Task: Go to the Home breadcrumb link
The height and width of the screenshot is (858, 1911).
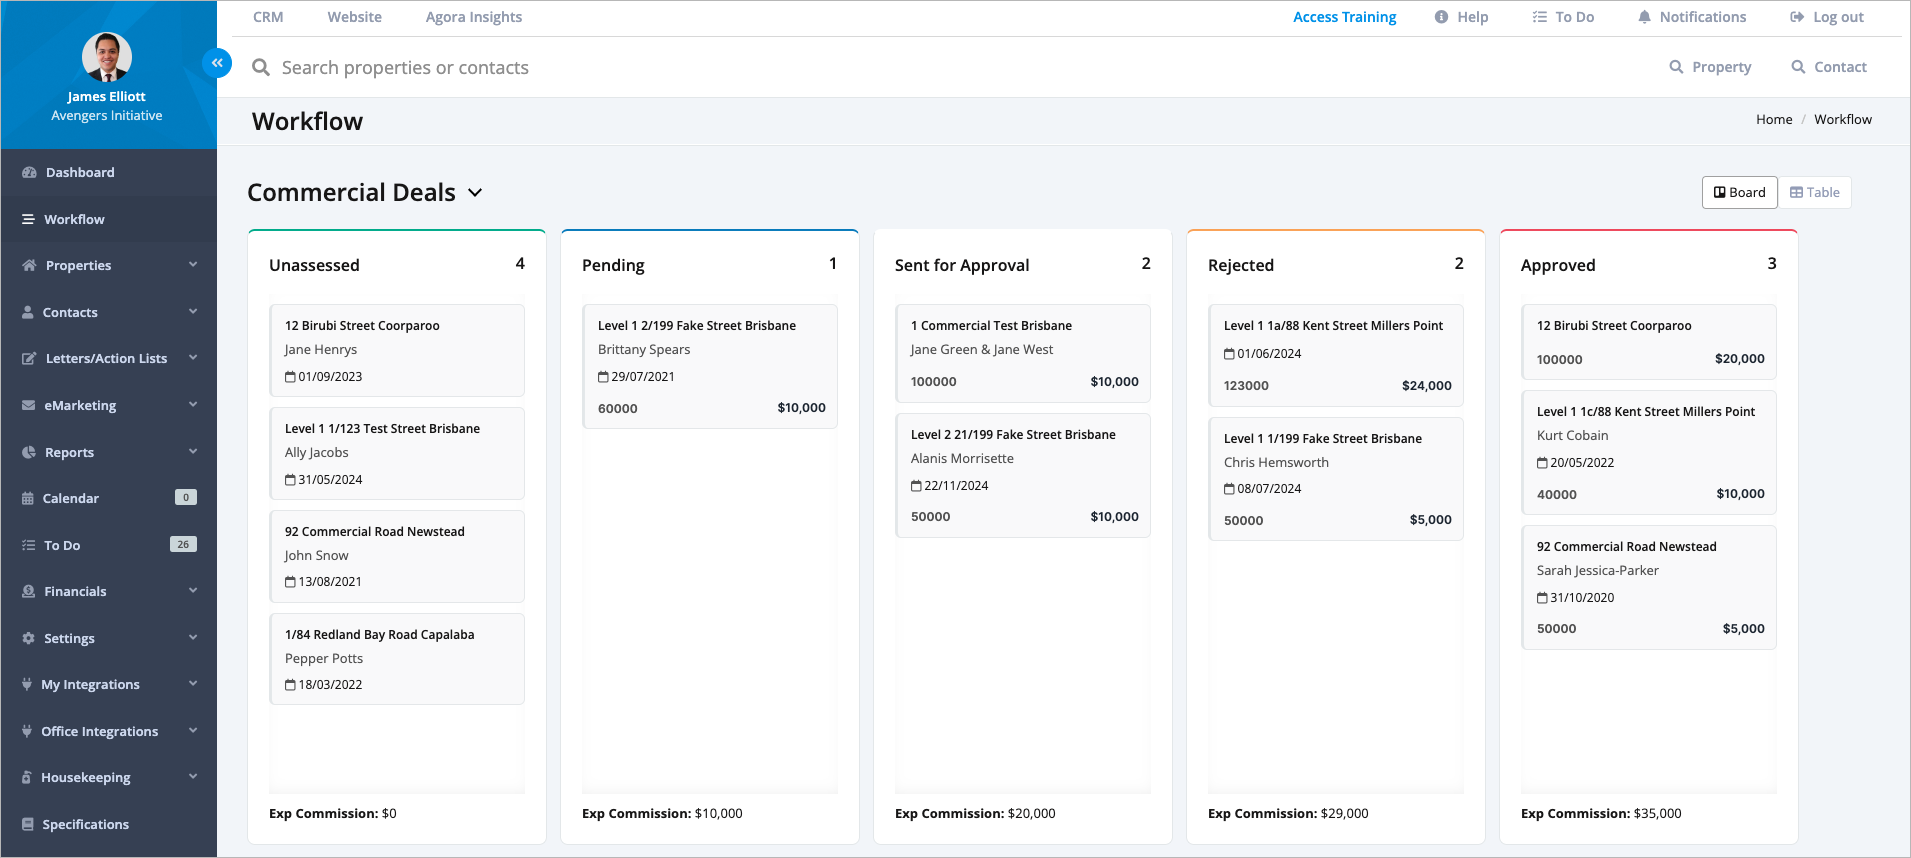Action: coord(1773,119)
